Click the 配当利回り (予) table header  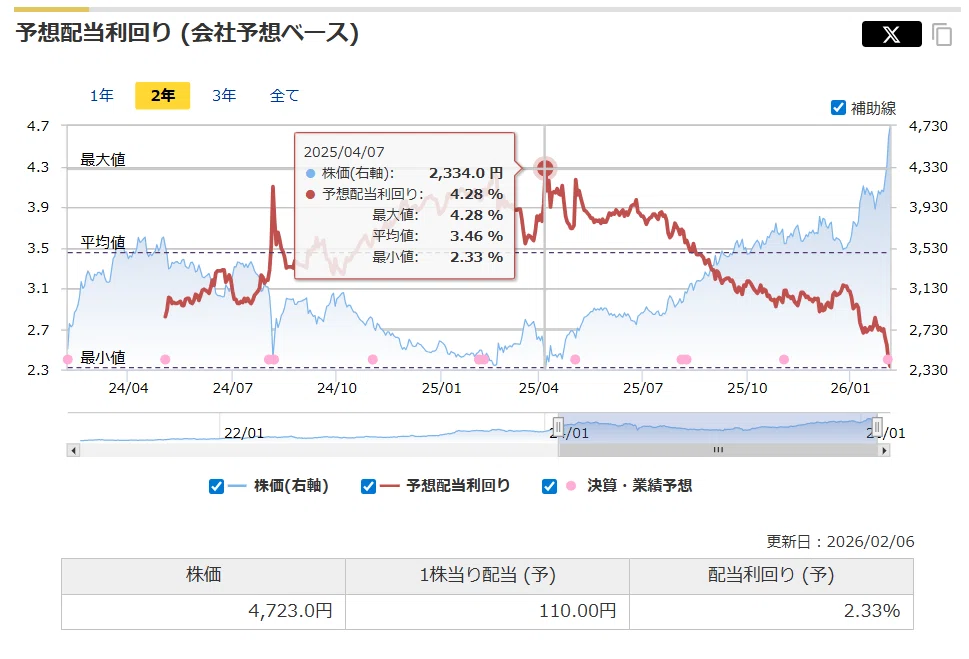click(771, 576)
